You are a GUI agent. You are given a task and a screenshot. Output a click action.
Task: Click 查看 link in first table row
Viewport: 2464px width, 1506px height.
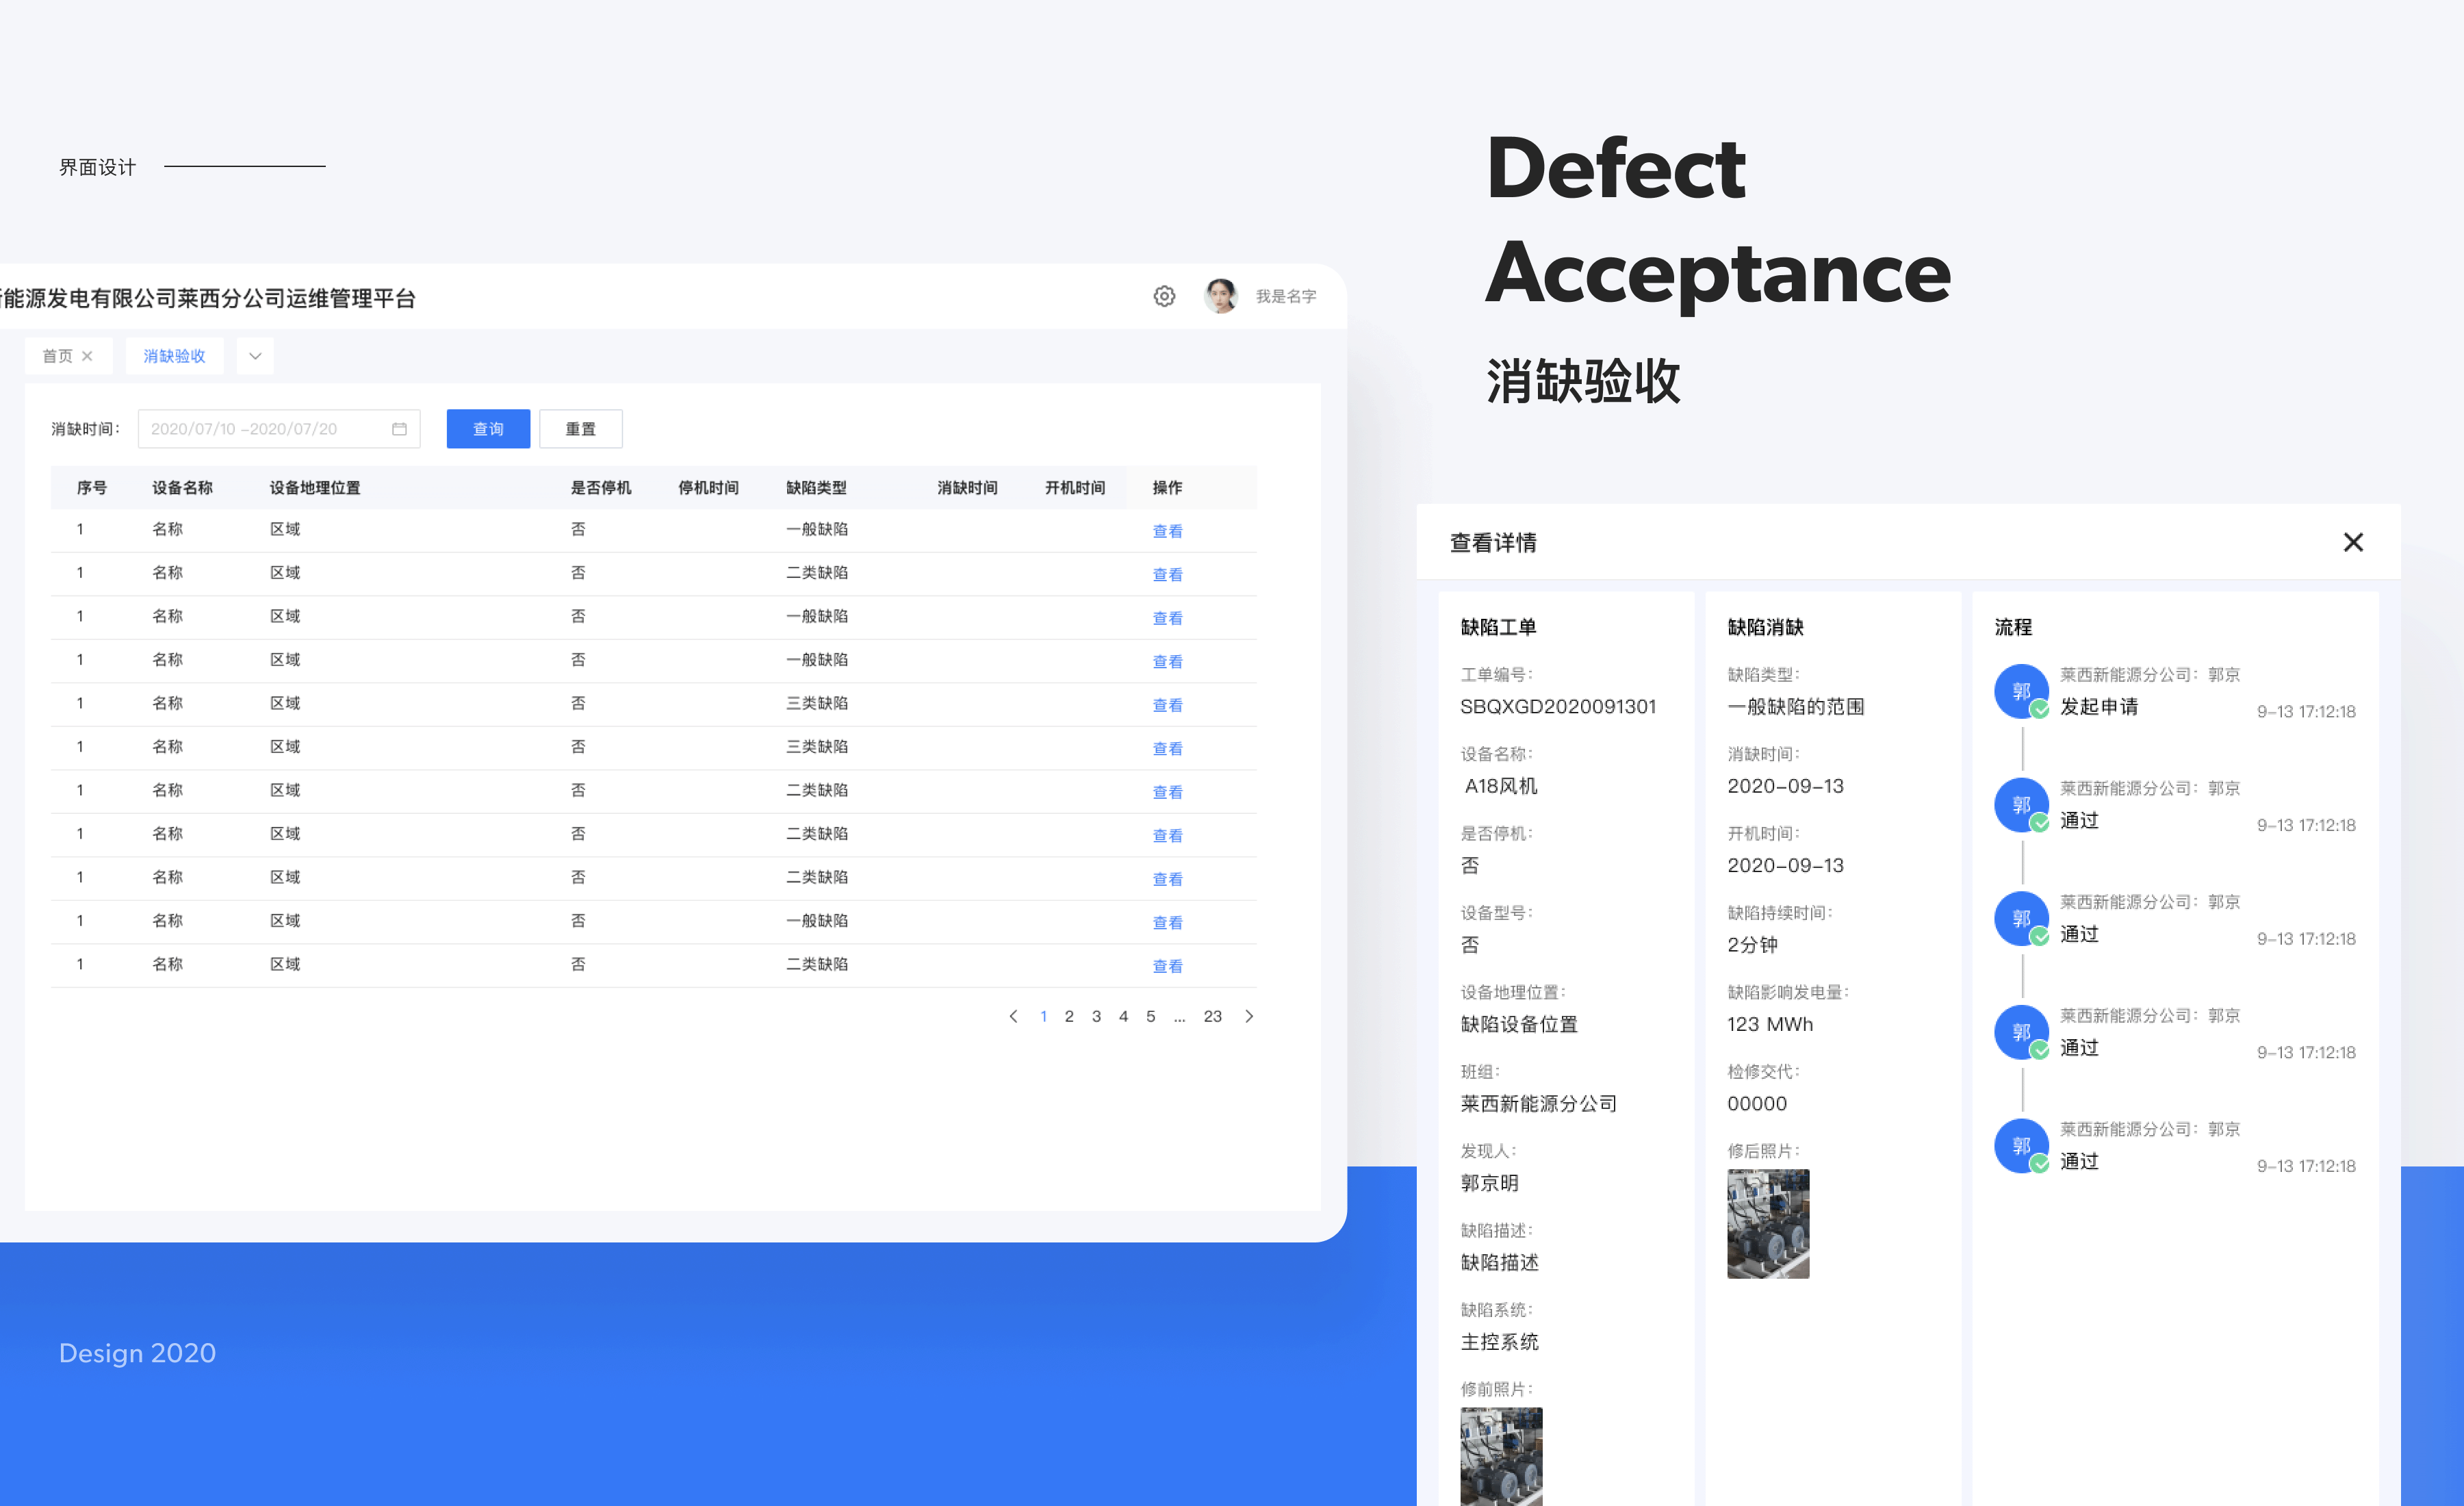[x=1167, y=531]
